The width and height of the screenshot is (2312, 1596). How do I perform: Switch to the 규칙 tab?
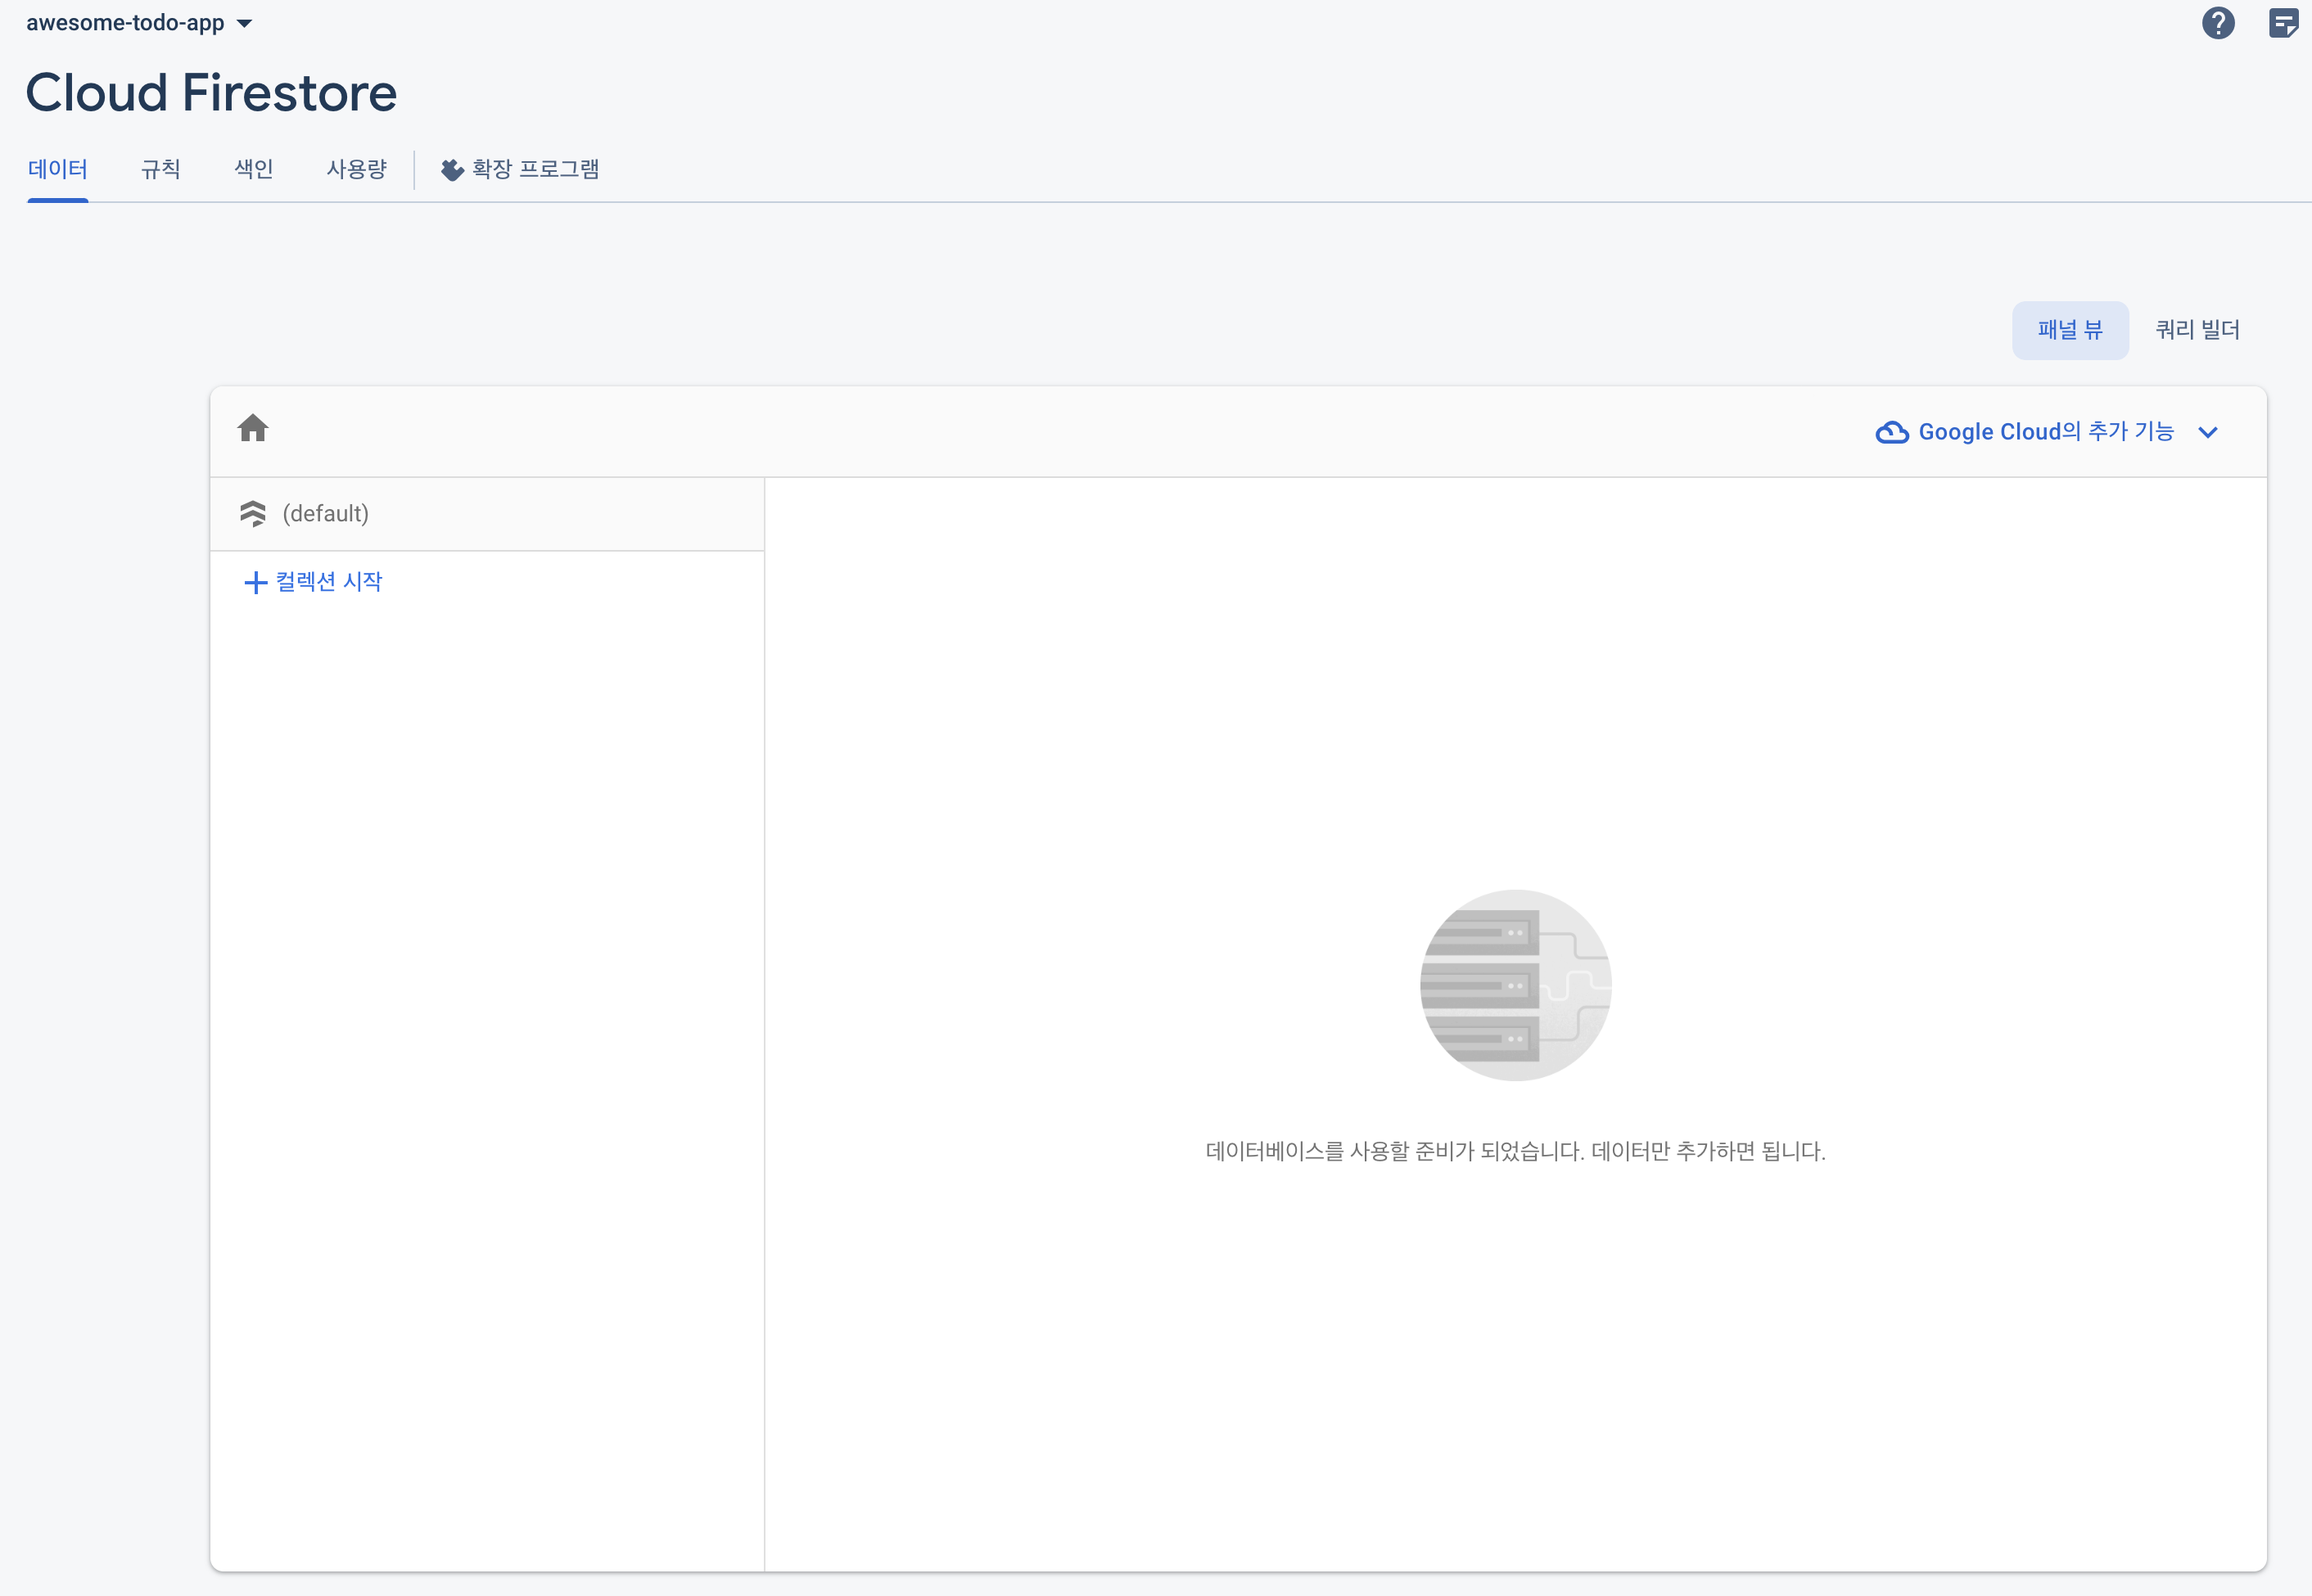[x=161, y=169]
